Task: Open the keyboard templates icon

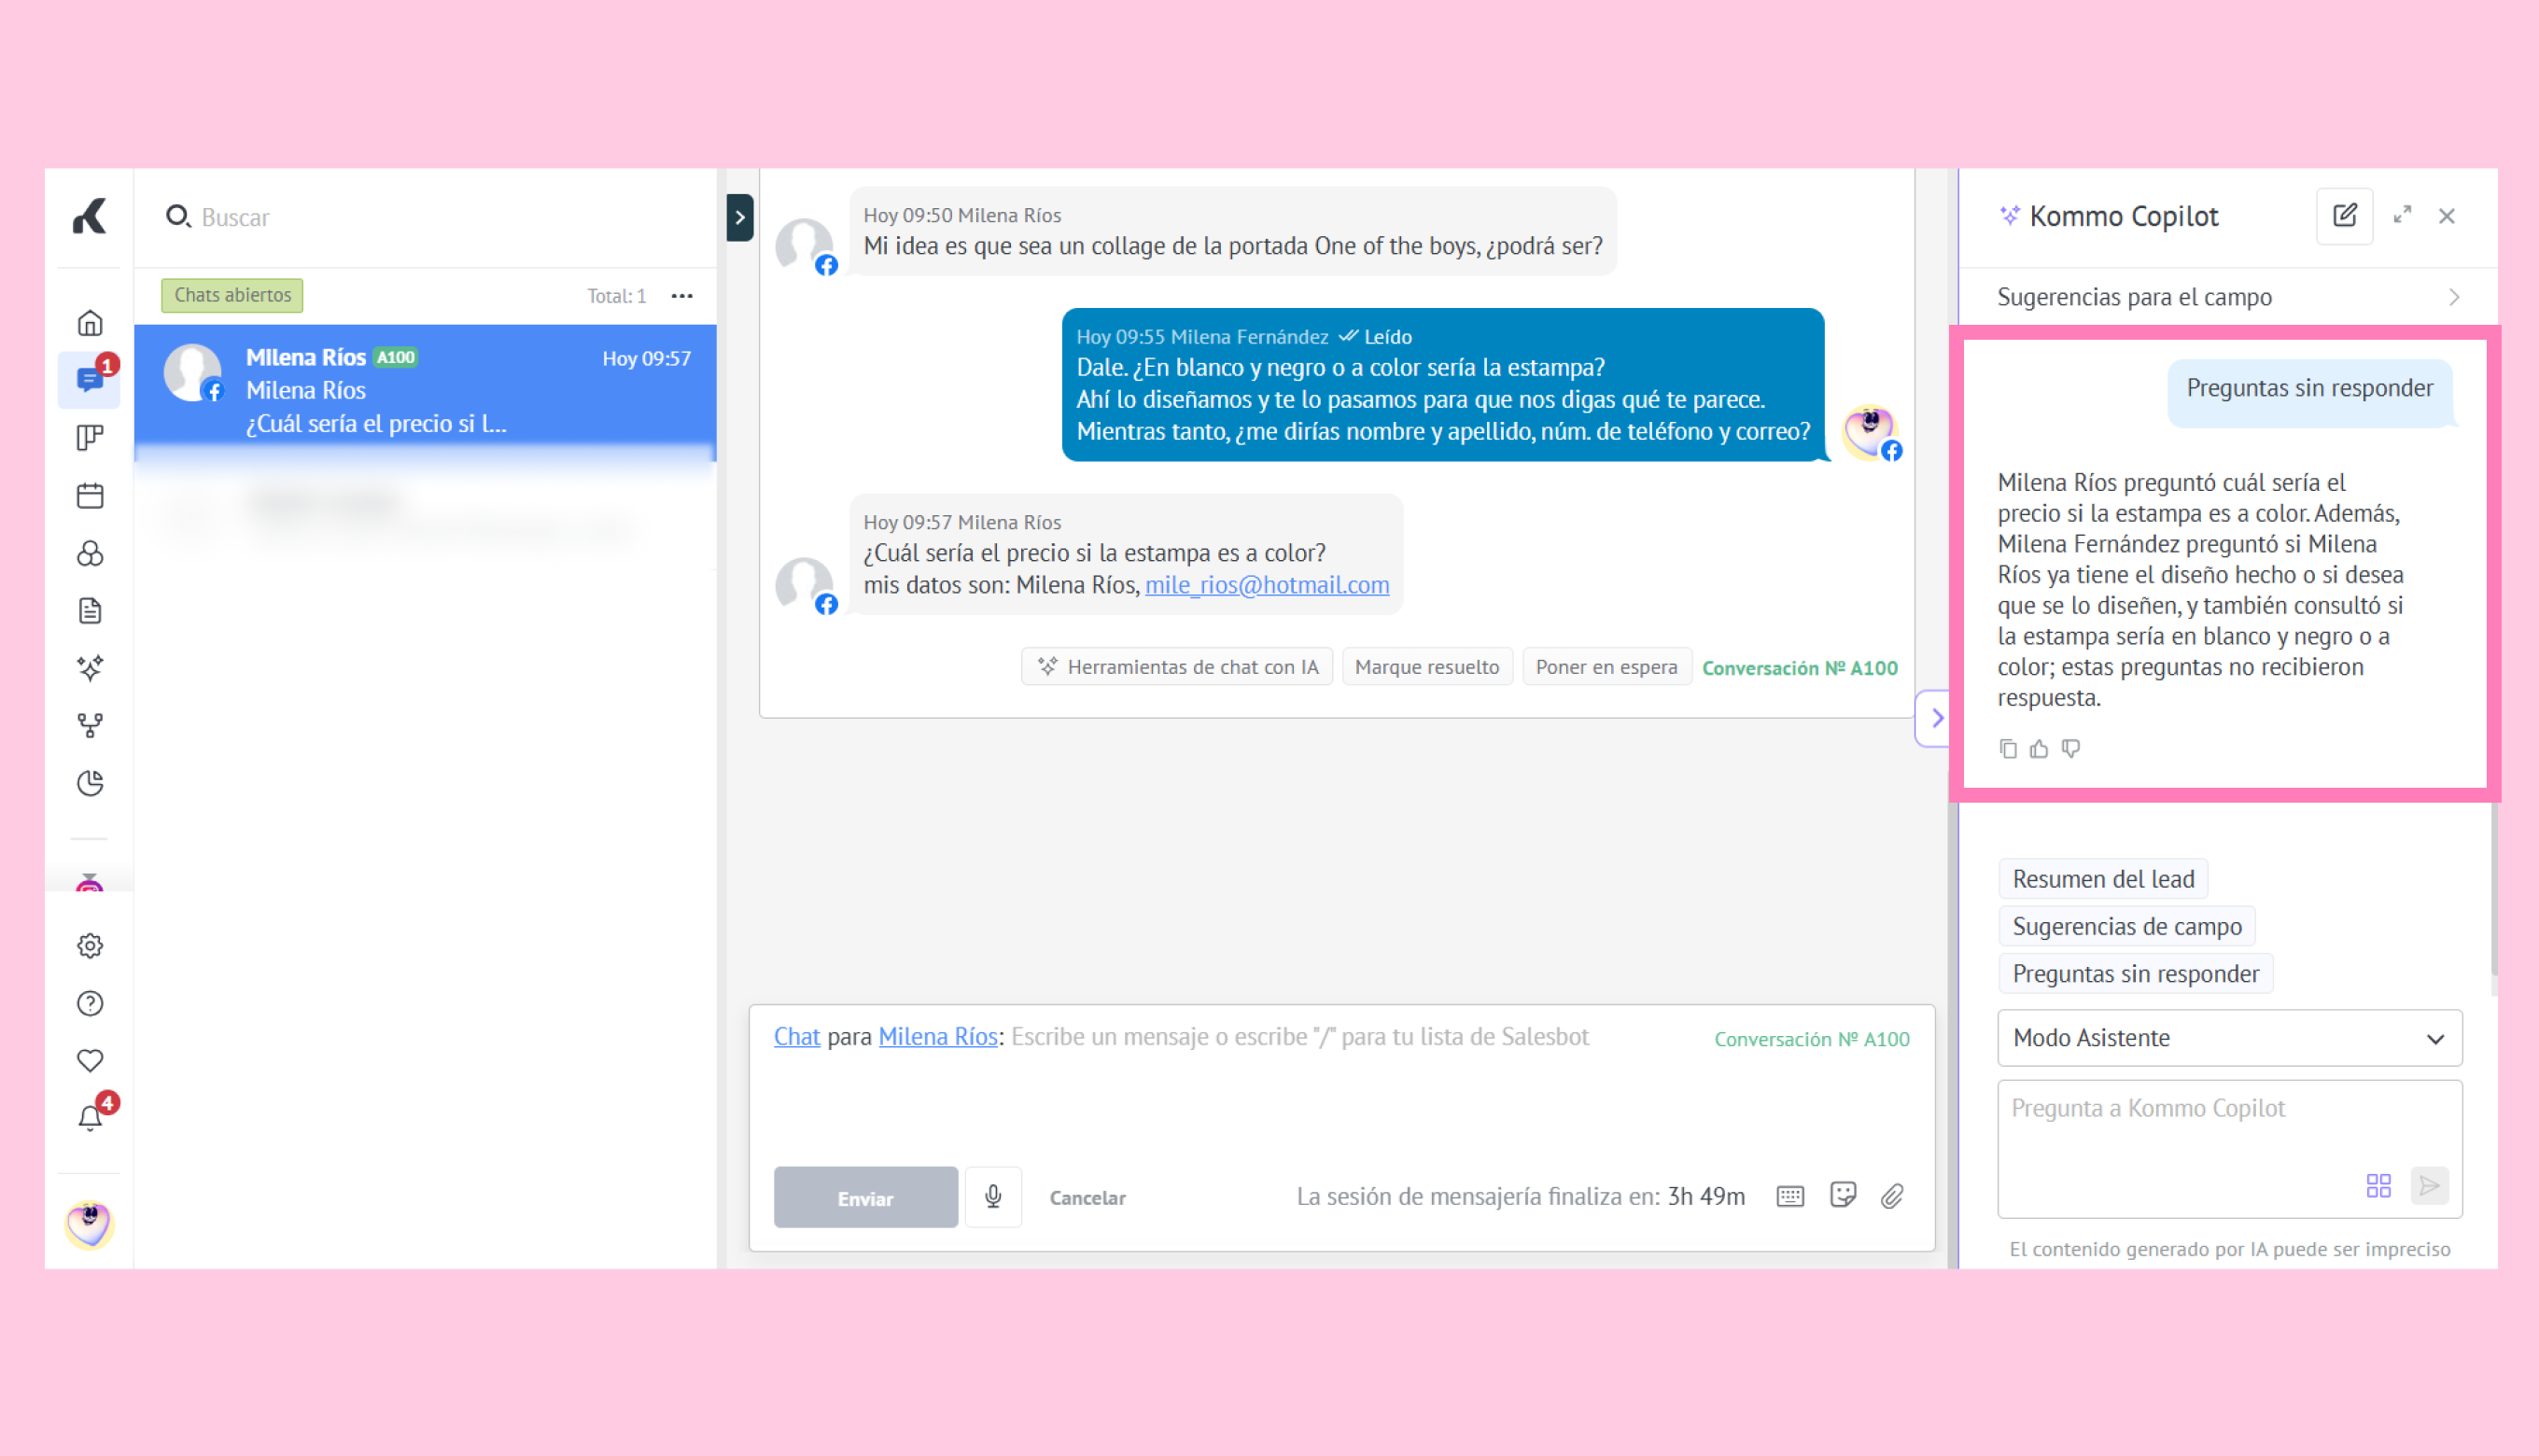Action: click(1790, 1196)
